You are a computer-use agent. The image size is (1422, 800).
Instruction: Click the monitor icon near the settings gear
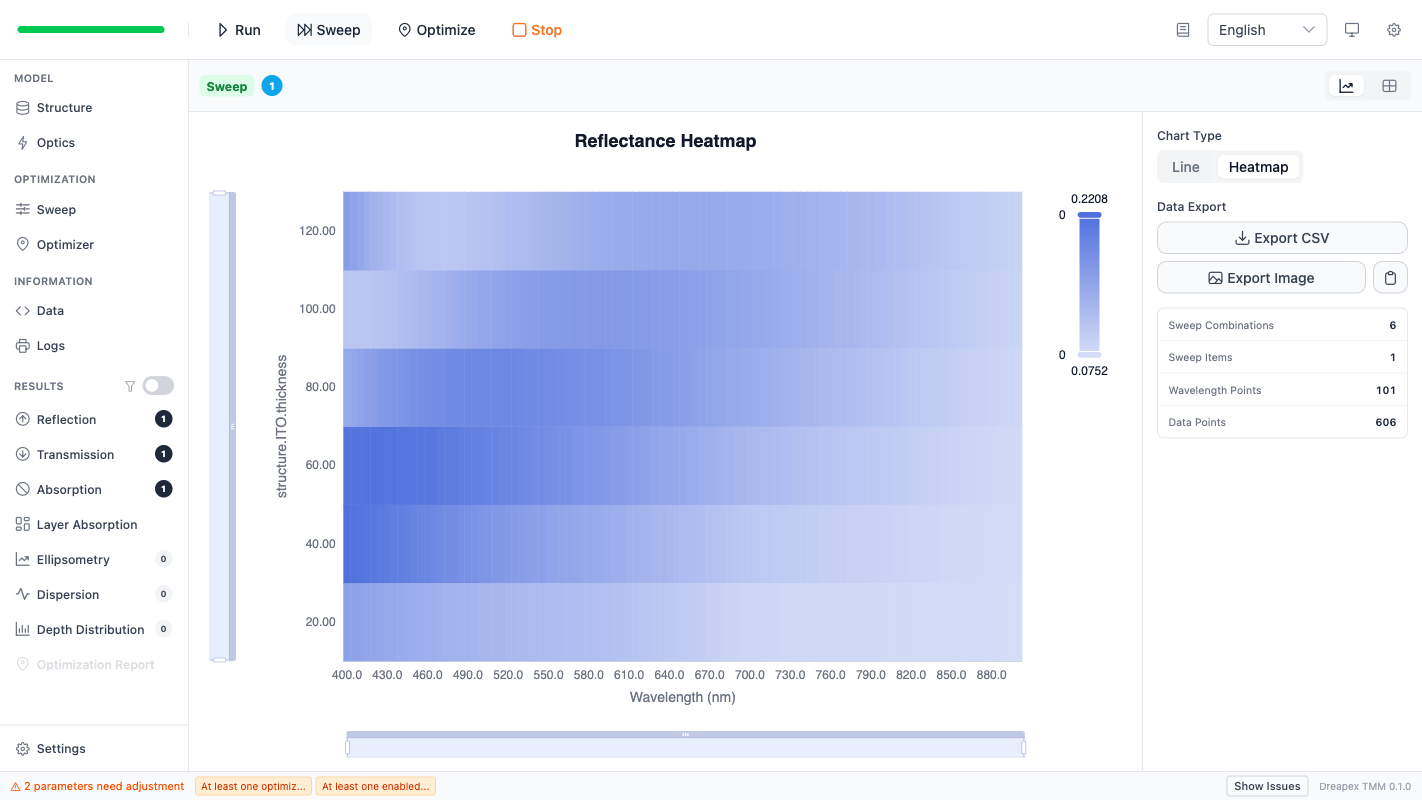[1352, 30]
